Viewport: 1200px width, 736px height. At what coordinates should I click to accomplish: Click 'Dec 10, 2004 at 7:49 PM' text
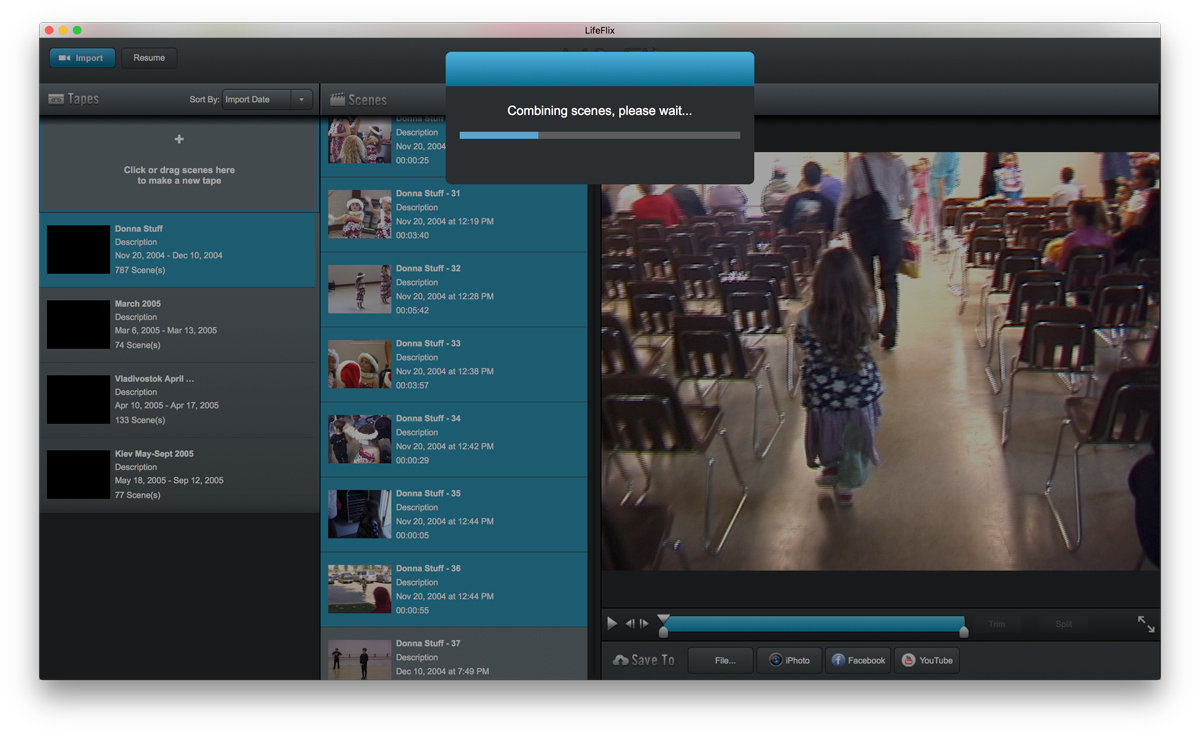click(443, 671)
